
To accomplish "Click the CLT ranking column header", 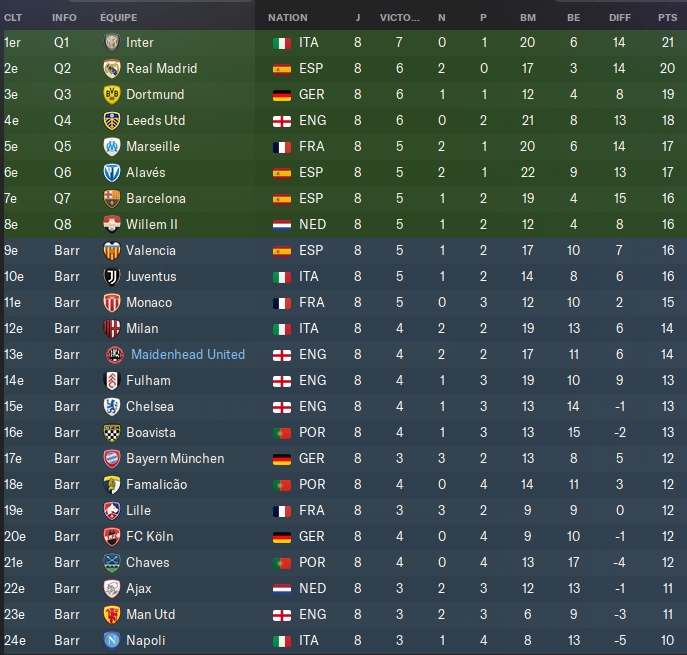I will click(13, 18).
